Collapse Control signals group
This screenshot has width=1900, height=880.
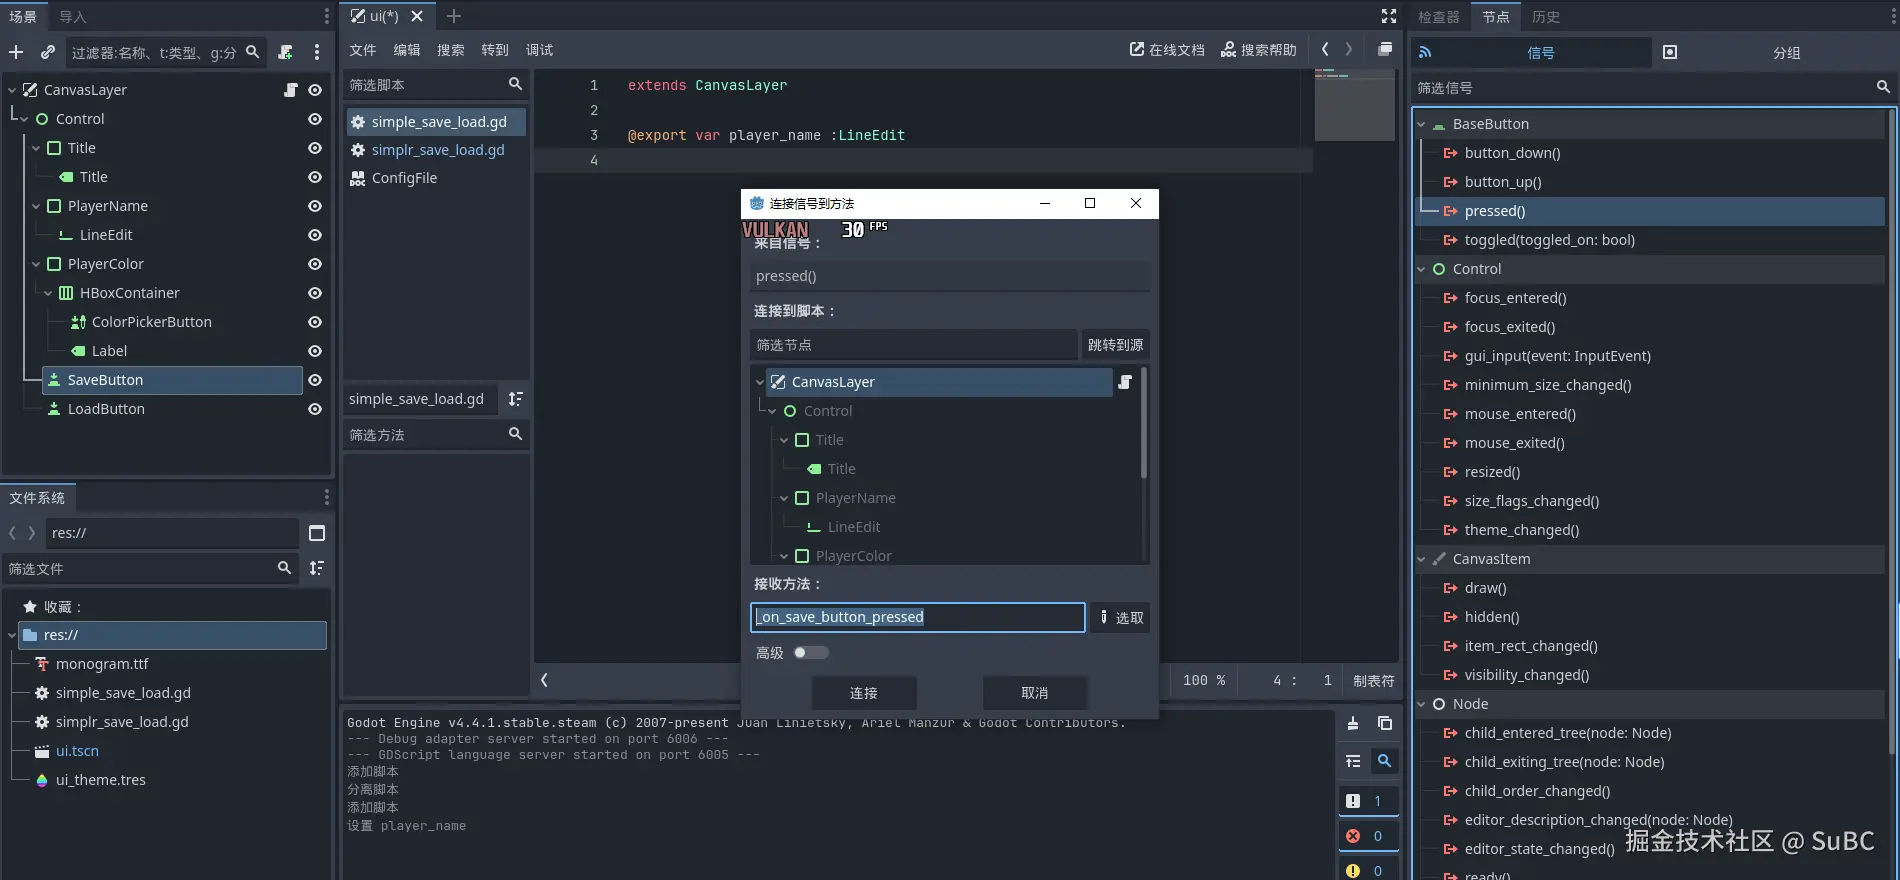pyautogui.click(x=1421, y=269)
